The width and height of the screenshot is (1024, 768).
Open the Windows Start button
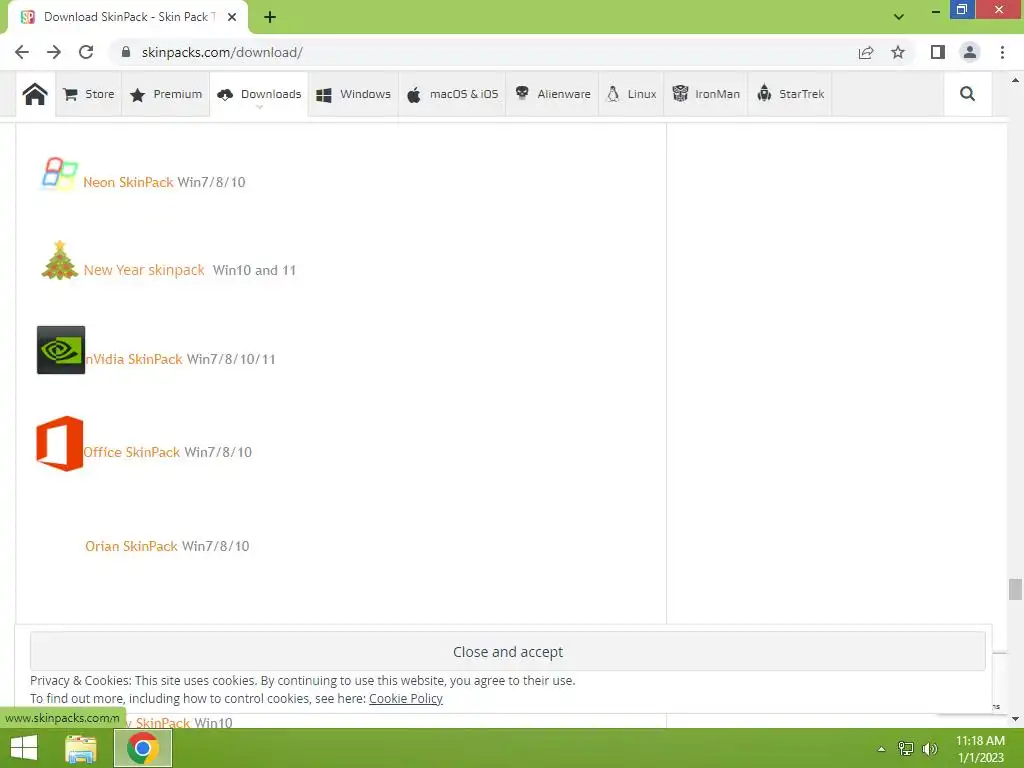click(x=24, y=748)
